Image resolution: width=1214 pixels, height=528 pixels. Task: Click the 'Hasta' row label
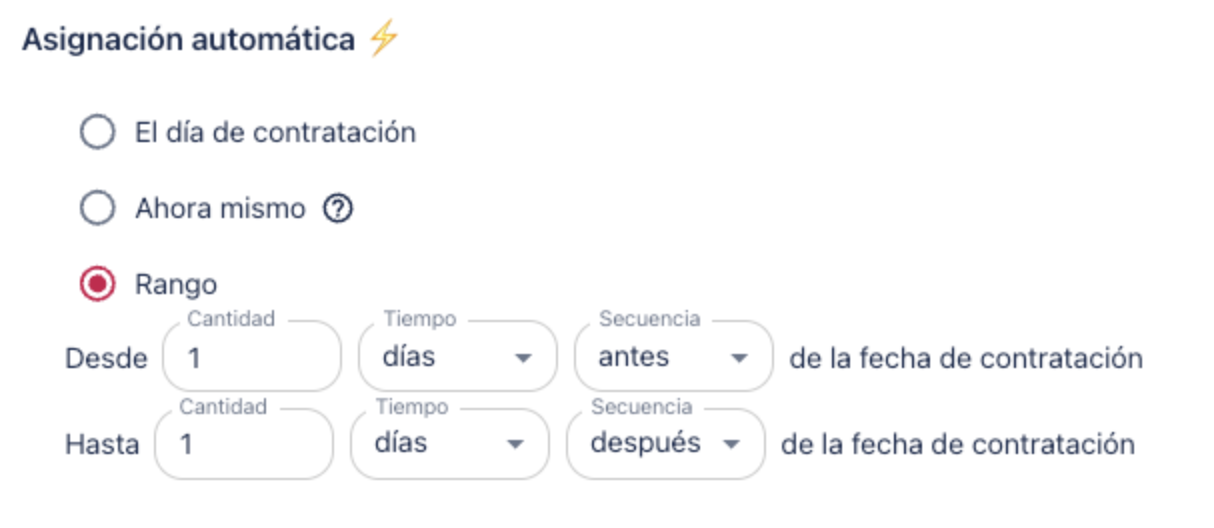click(x=102, y=444)
